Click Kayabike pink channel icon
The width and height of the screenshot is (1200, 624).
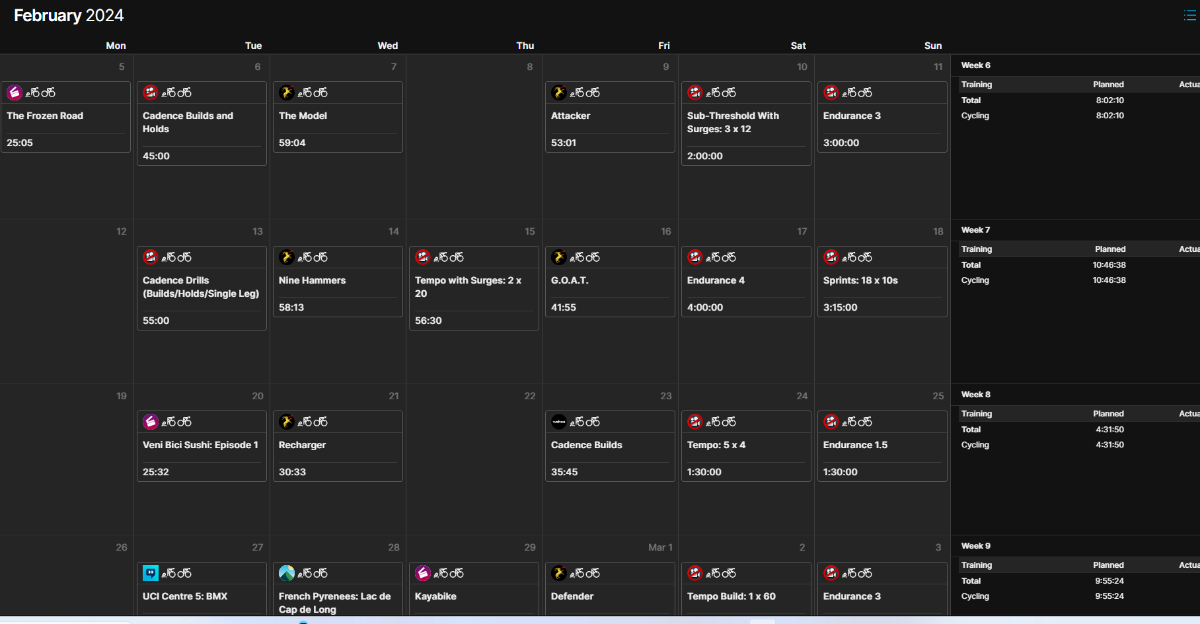423,574
